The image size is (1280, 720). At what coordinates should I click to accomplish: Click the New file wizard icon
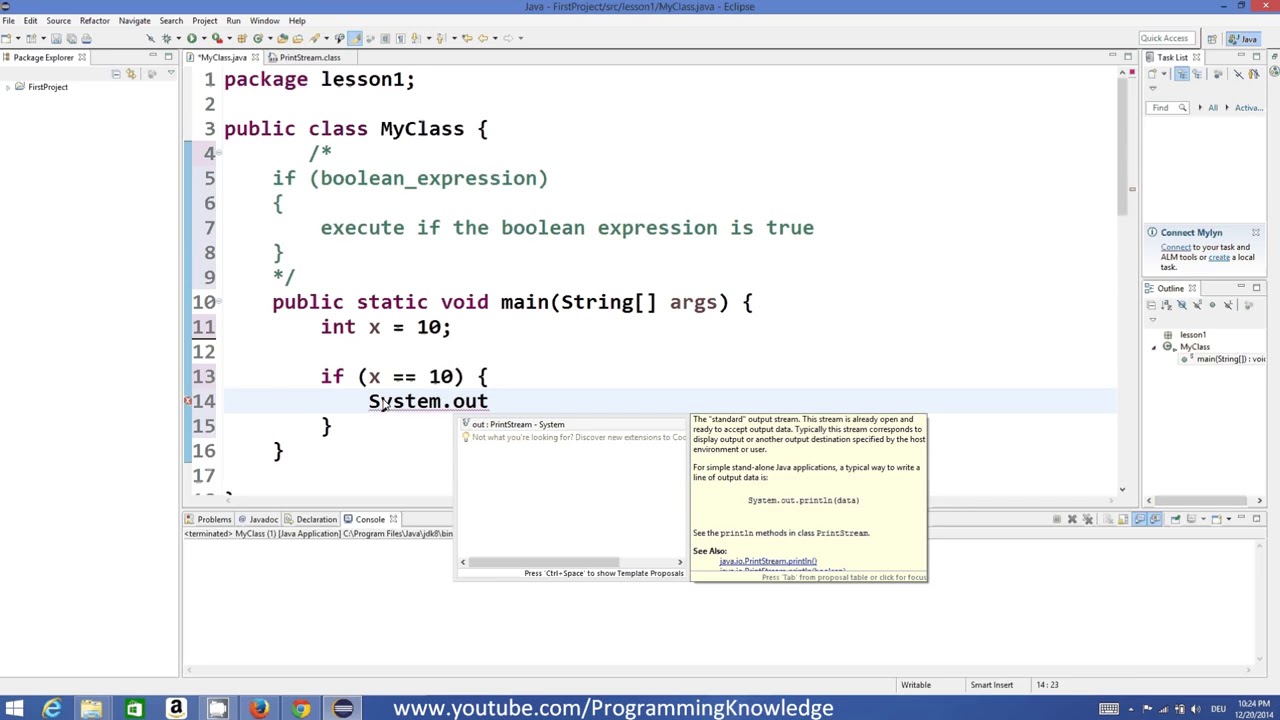click(7, 38)
